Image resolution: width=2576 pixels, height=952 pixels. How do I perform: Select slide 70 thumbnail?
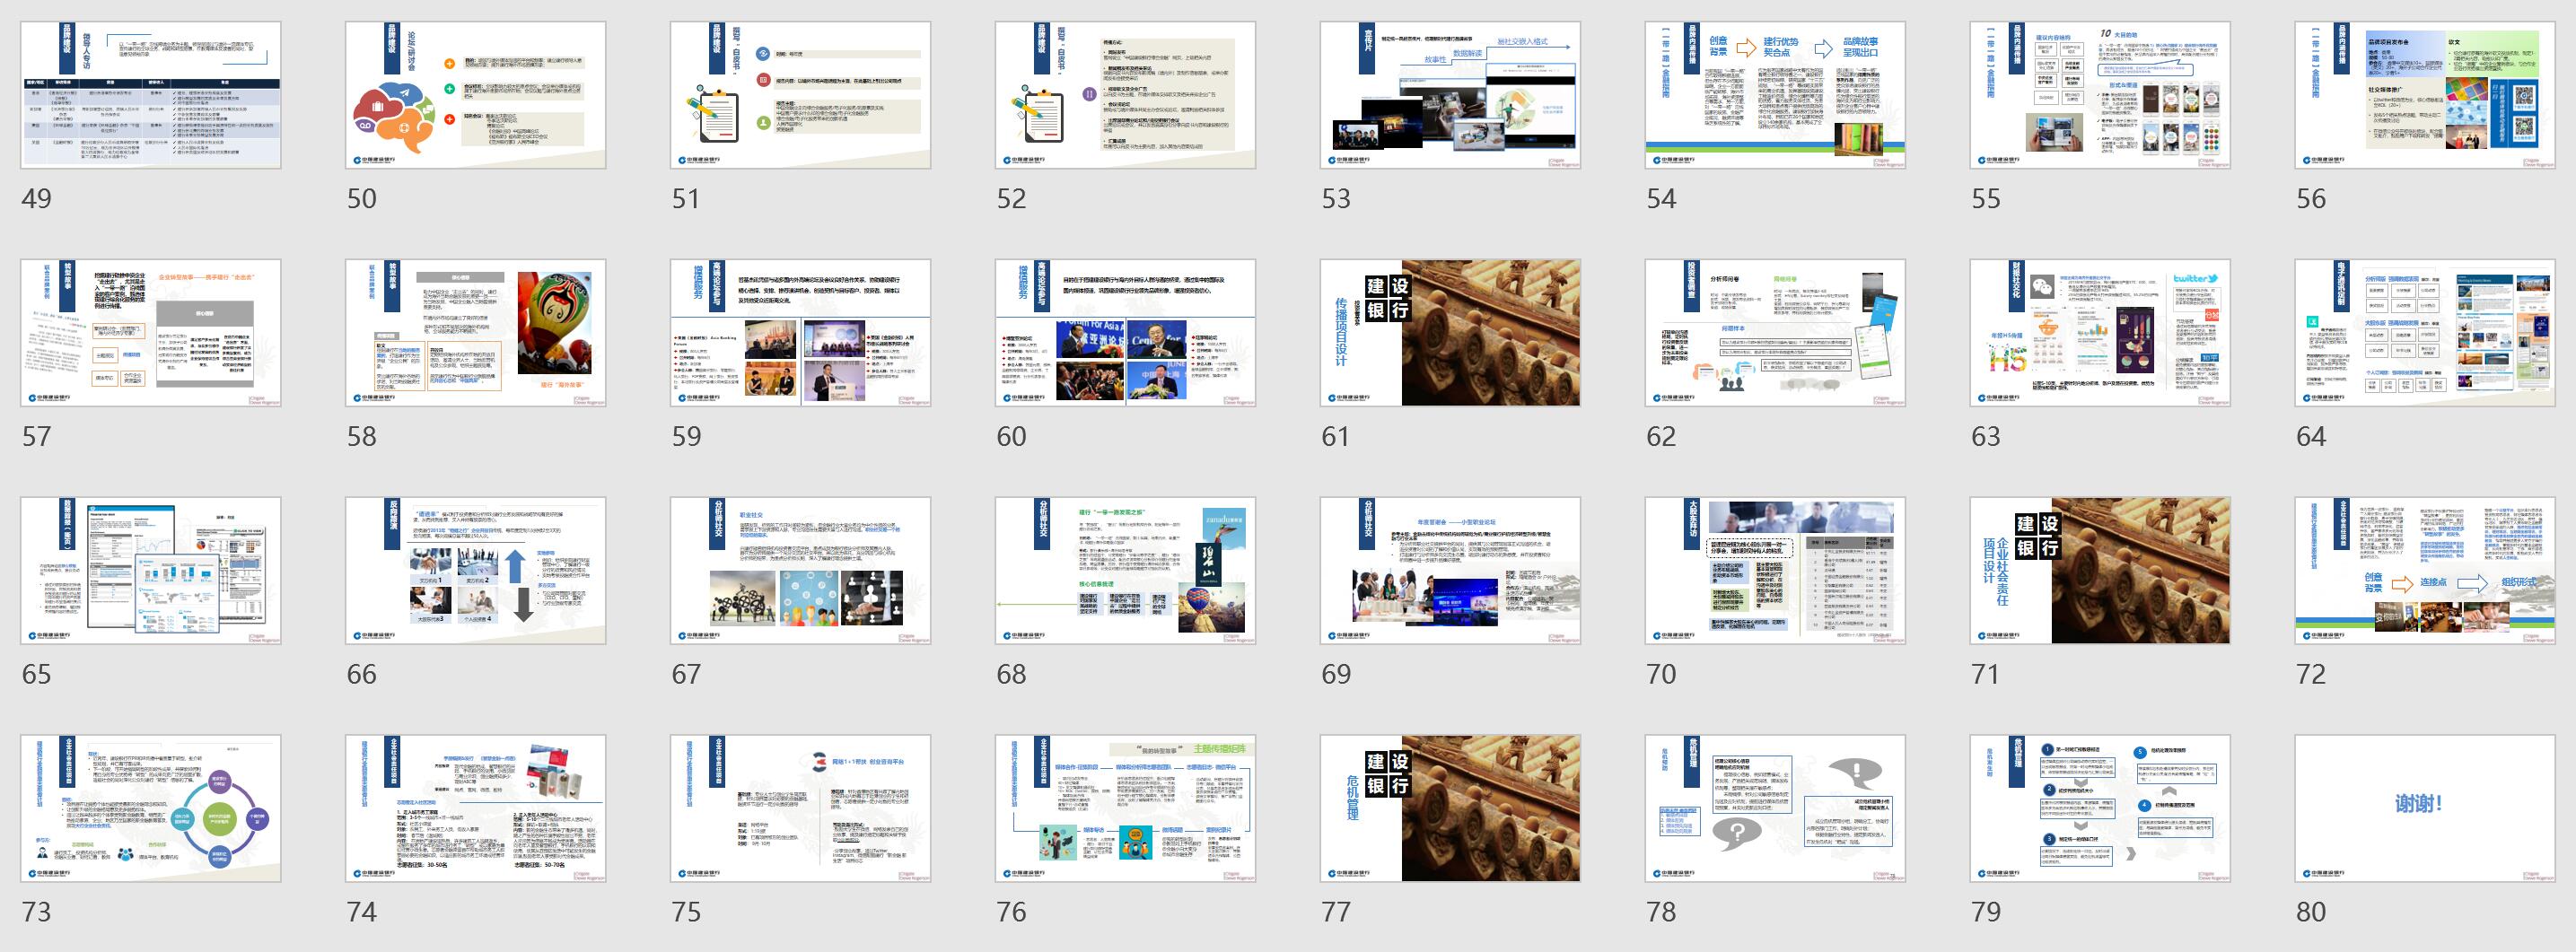[x=1776, y=571]
